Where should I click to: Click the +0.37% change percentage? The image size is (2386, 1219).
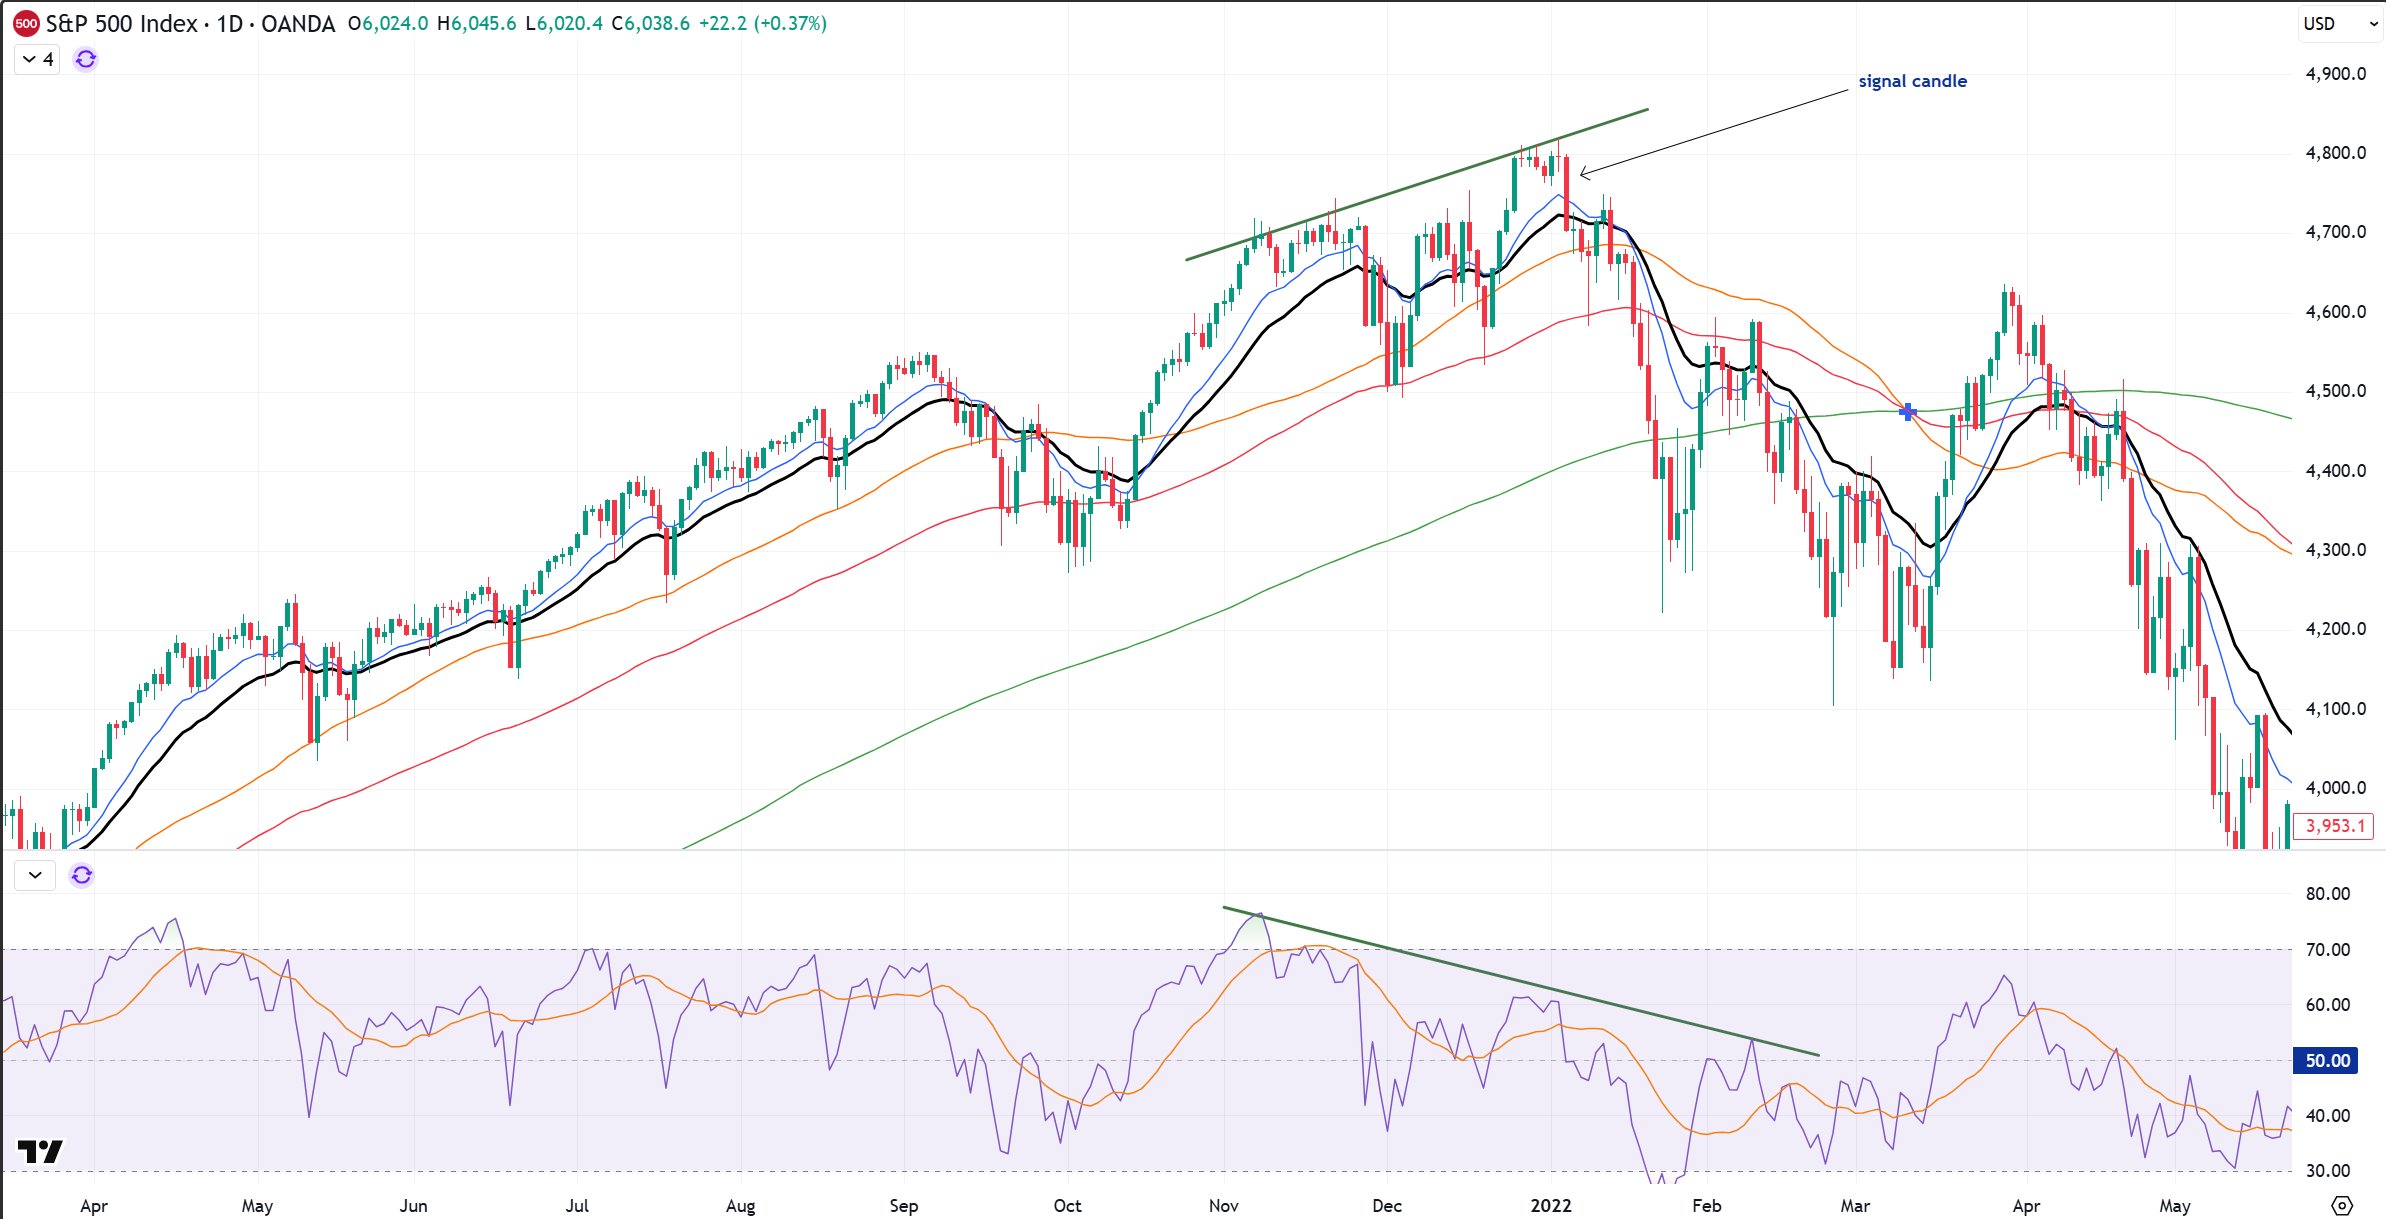pos(789,24)
